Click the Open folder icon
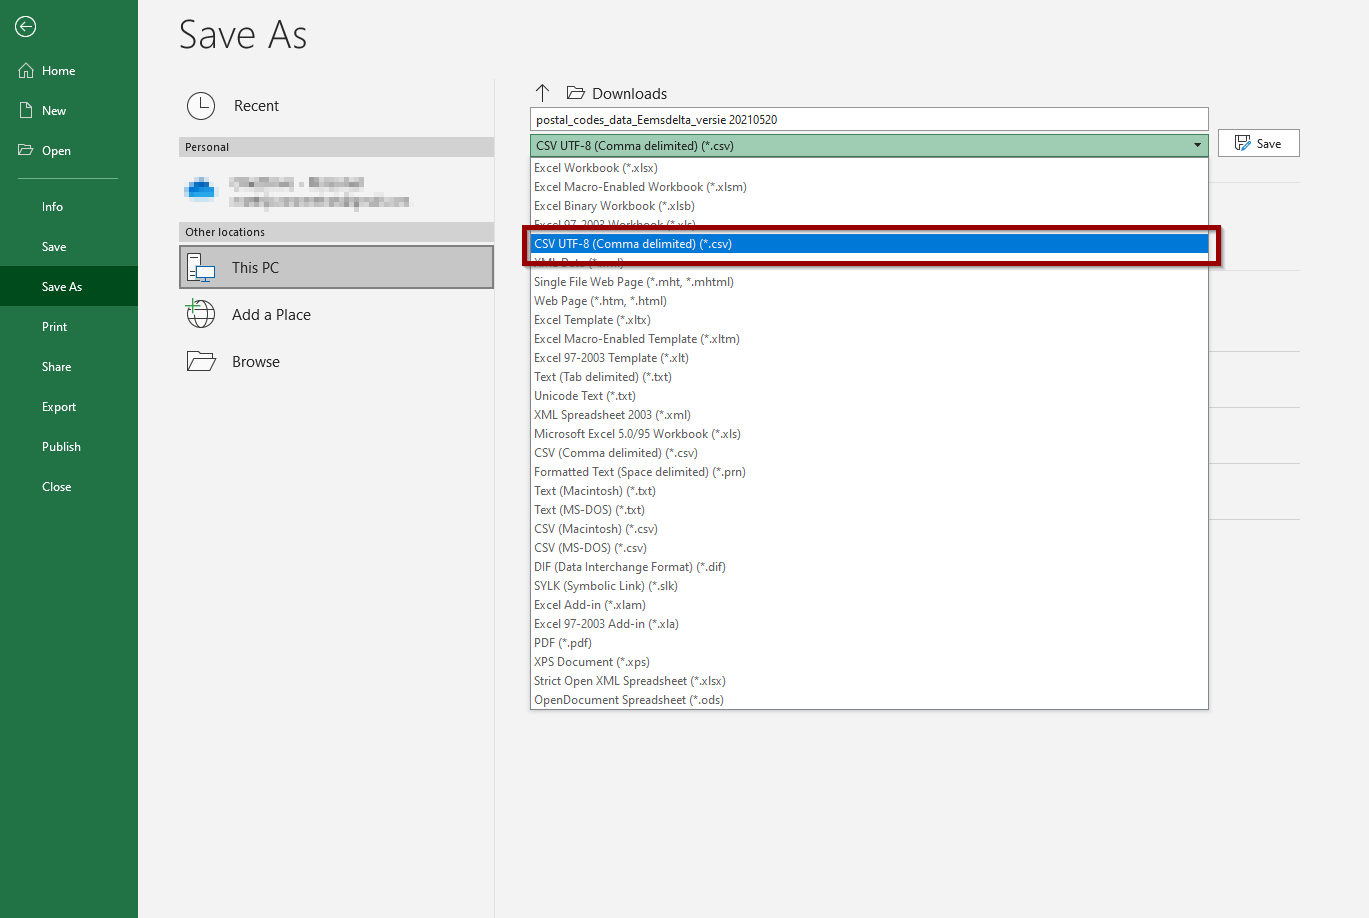 26,151
